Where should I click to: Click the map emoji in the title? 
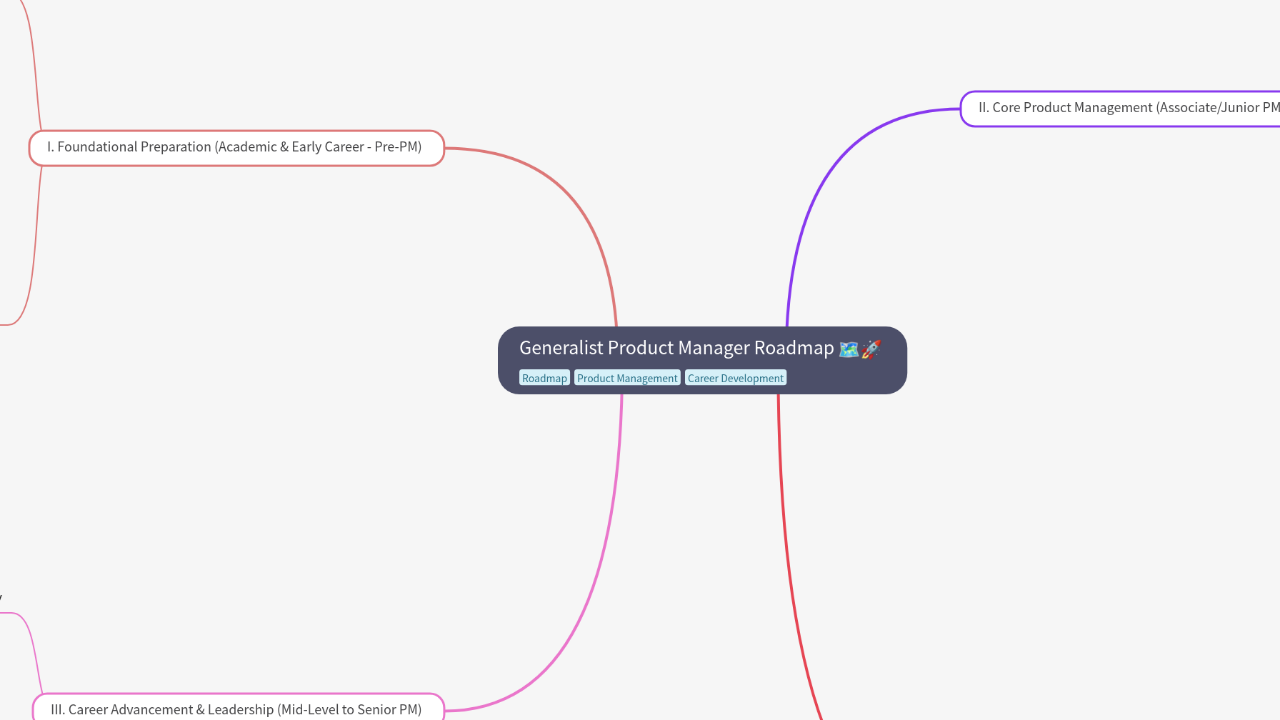[848, 349]
